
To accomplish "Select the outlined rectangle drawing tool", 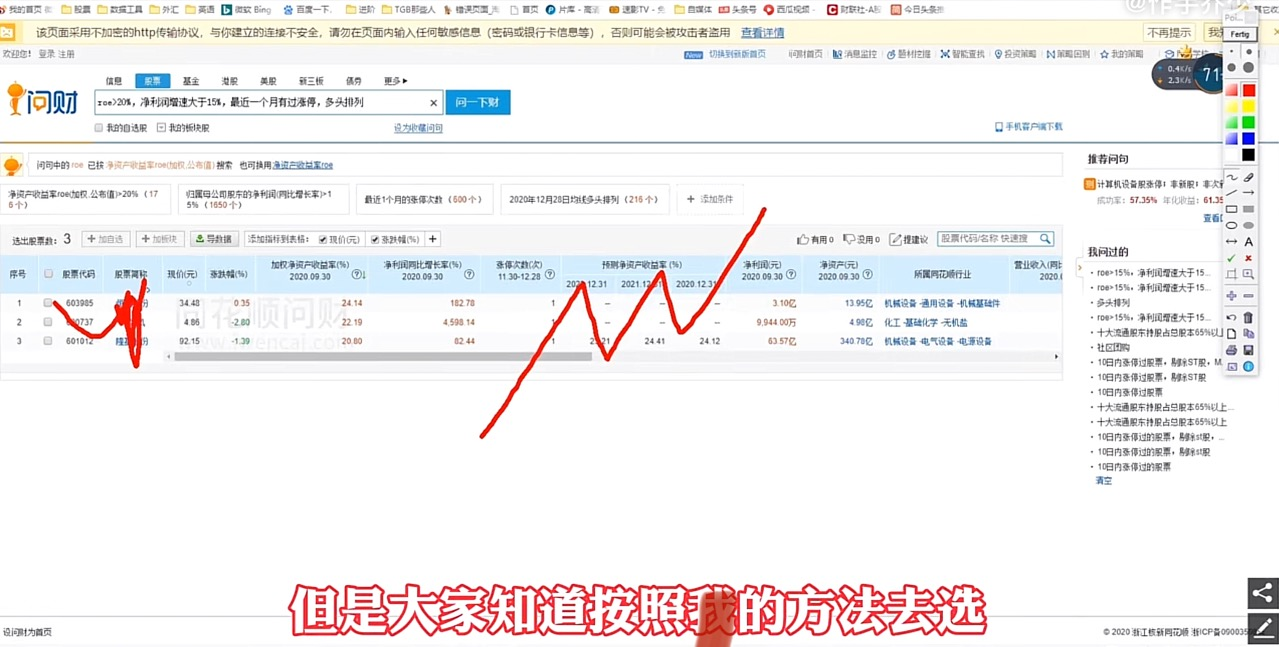I will tap(1232, 209).
